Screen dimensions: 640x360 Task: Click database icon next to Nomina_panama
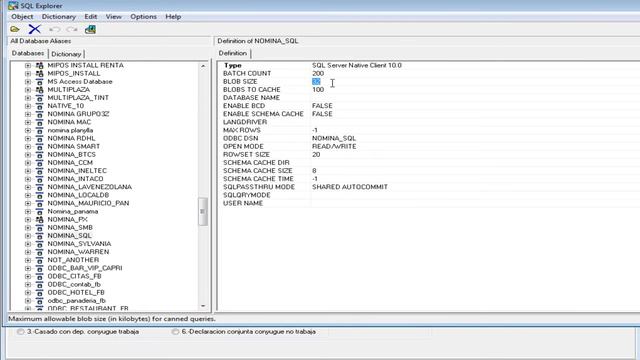click(39, 211)
